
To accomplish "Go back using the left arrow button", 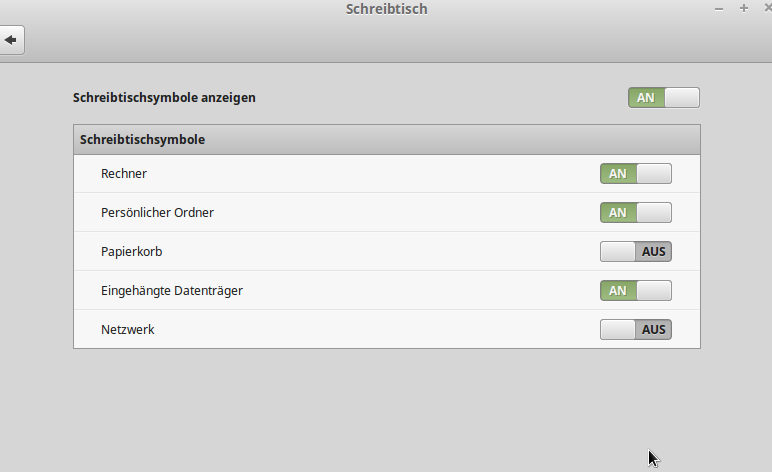I will pos(11,40).
